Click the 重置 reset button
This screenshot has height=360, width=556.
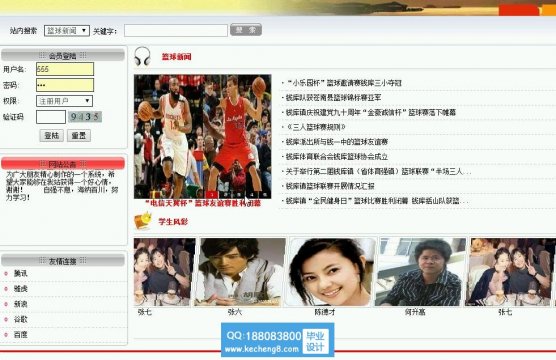point(79,135)
